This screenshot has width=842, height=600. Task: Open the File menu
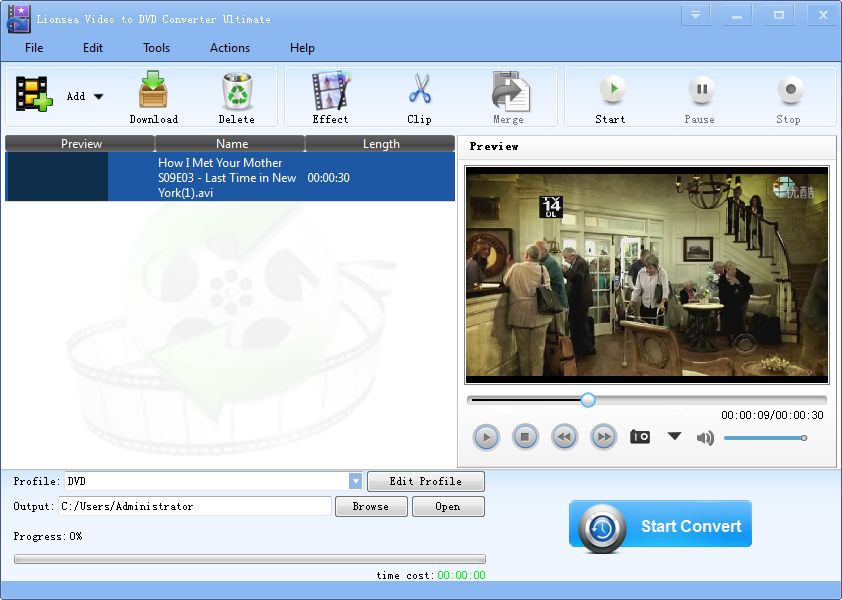tap(34, 48)
